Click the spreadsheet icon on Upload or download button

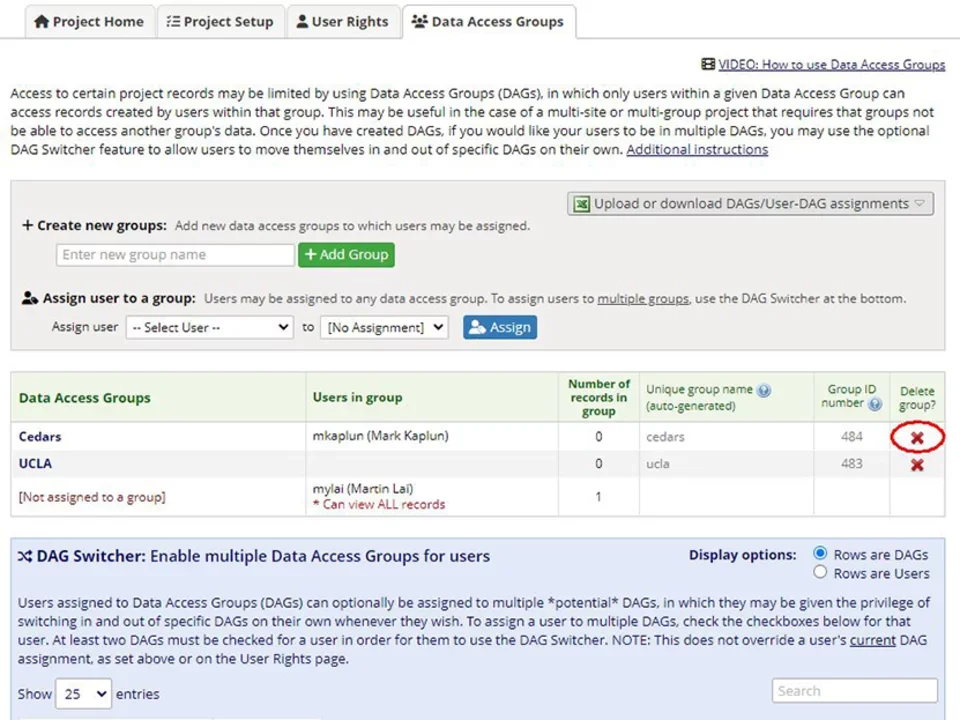coord(581,203)
